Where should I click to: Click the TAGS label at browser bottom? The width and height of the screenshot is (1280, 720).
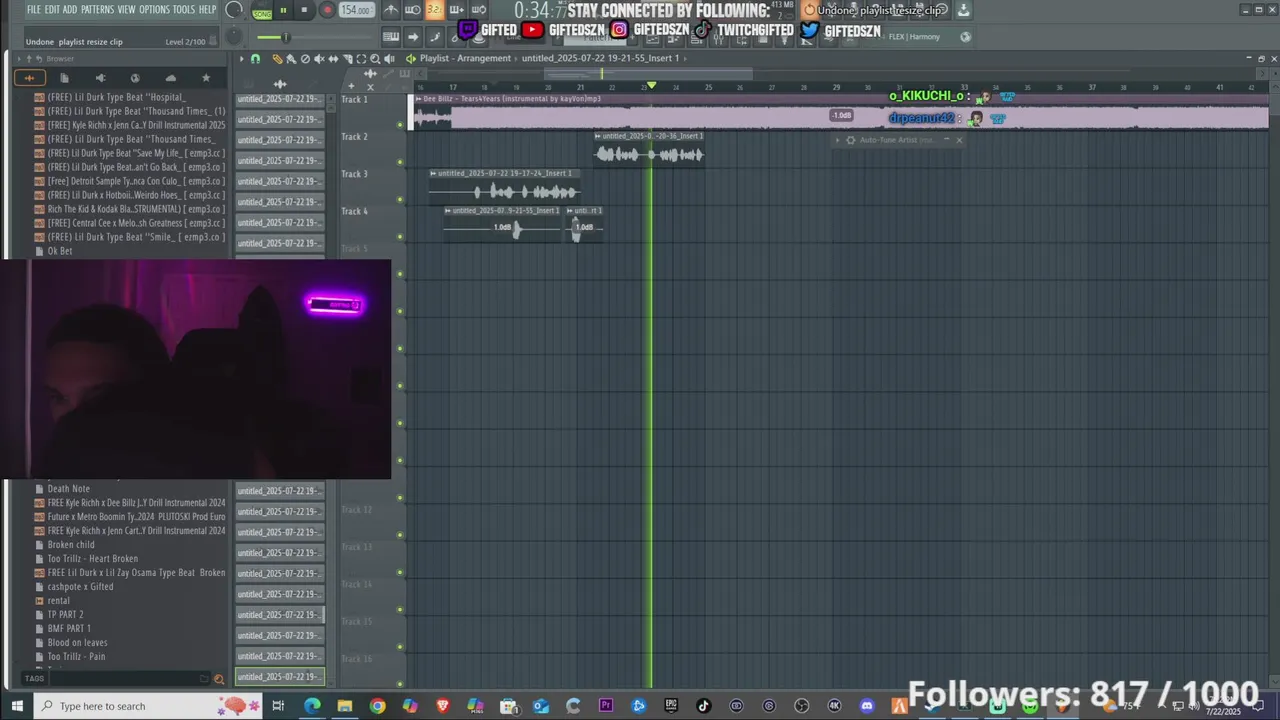[x=34, y=678]
